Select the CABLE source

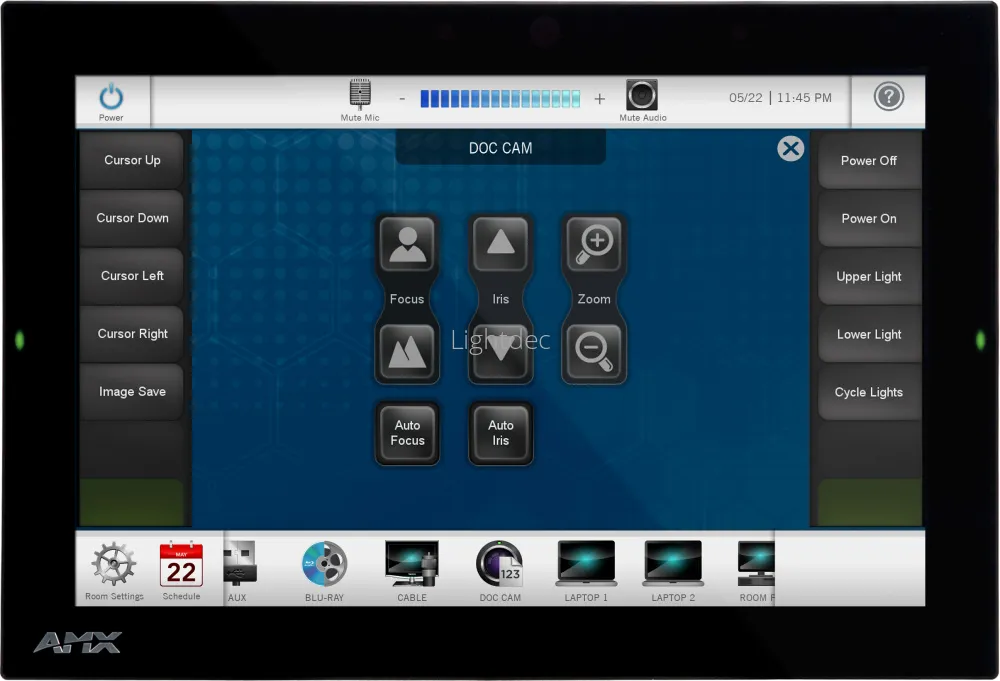[411, 566]
